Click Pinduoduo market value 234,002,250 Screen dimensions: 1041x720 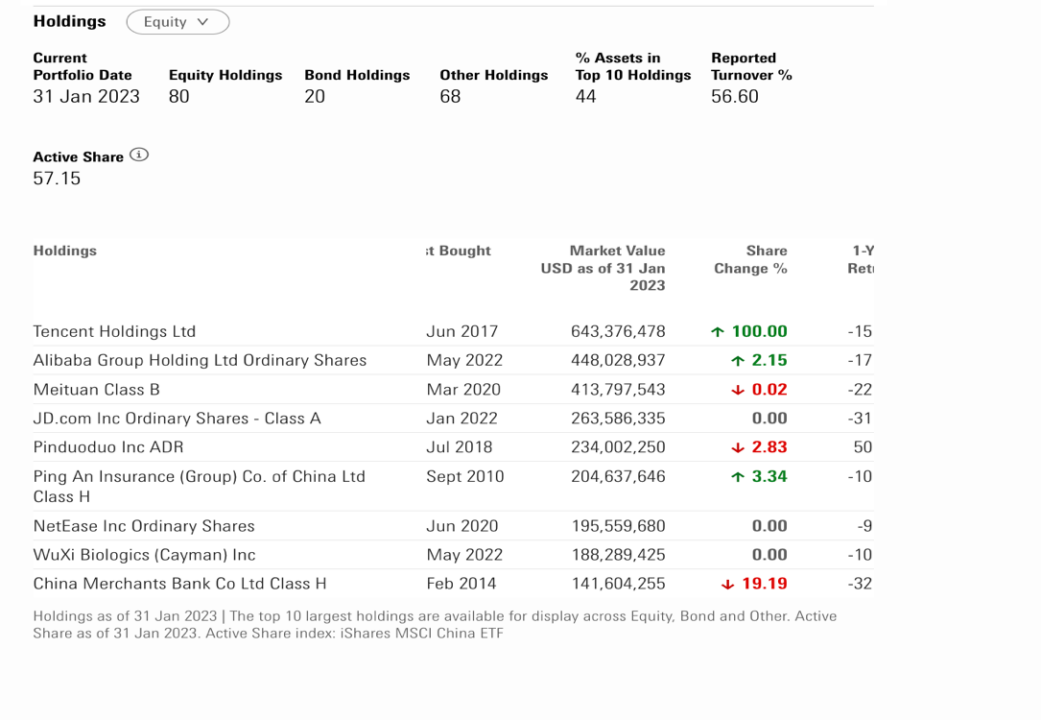click(x=618, y=447)
